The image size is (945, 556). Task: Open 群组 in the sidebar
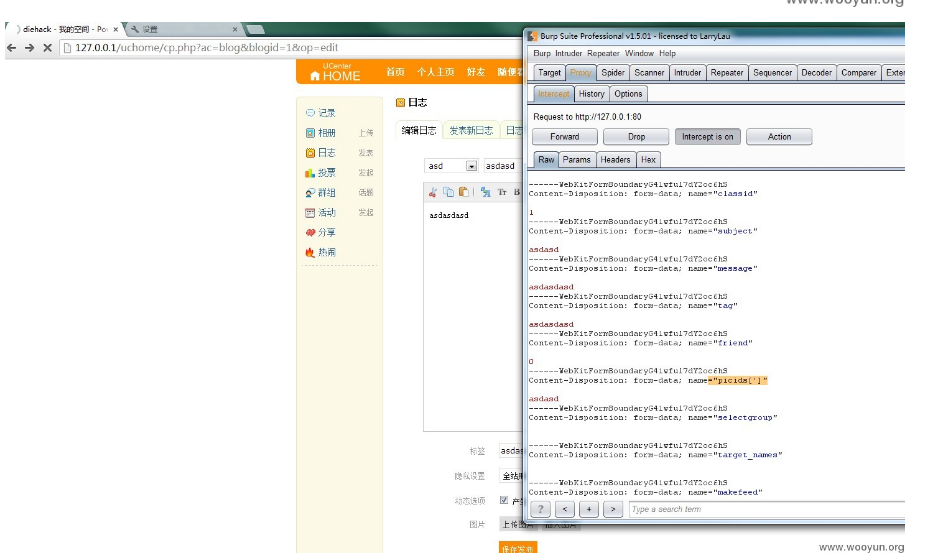point(327,193)
